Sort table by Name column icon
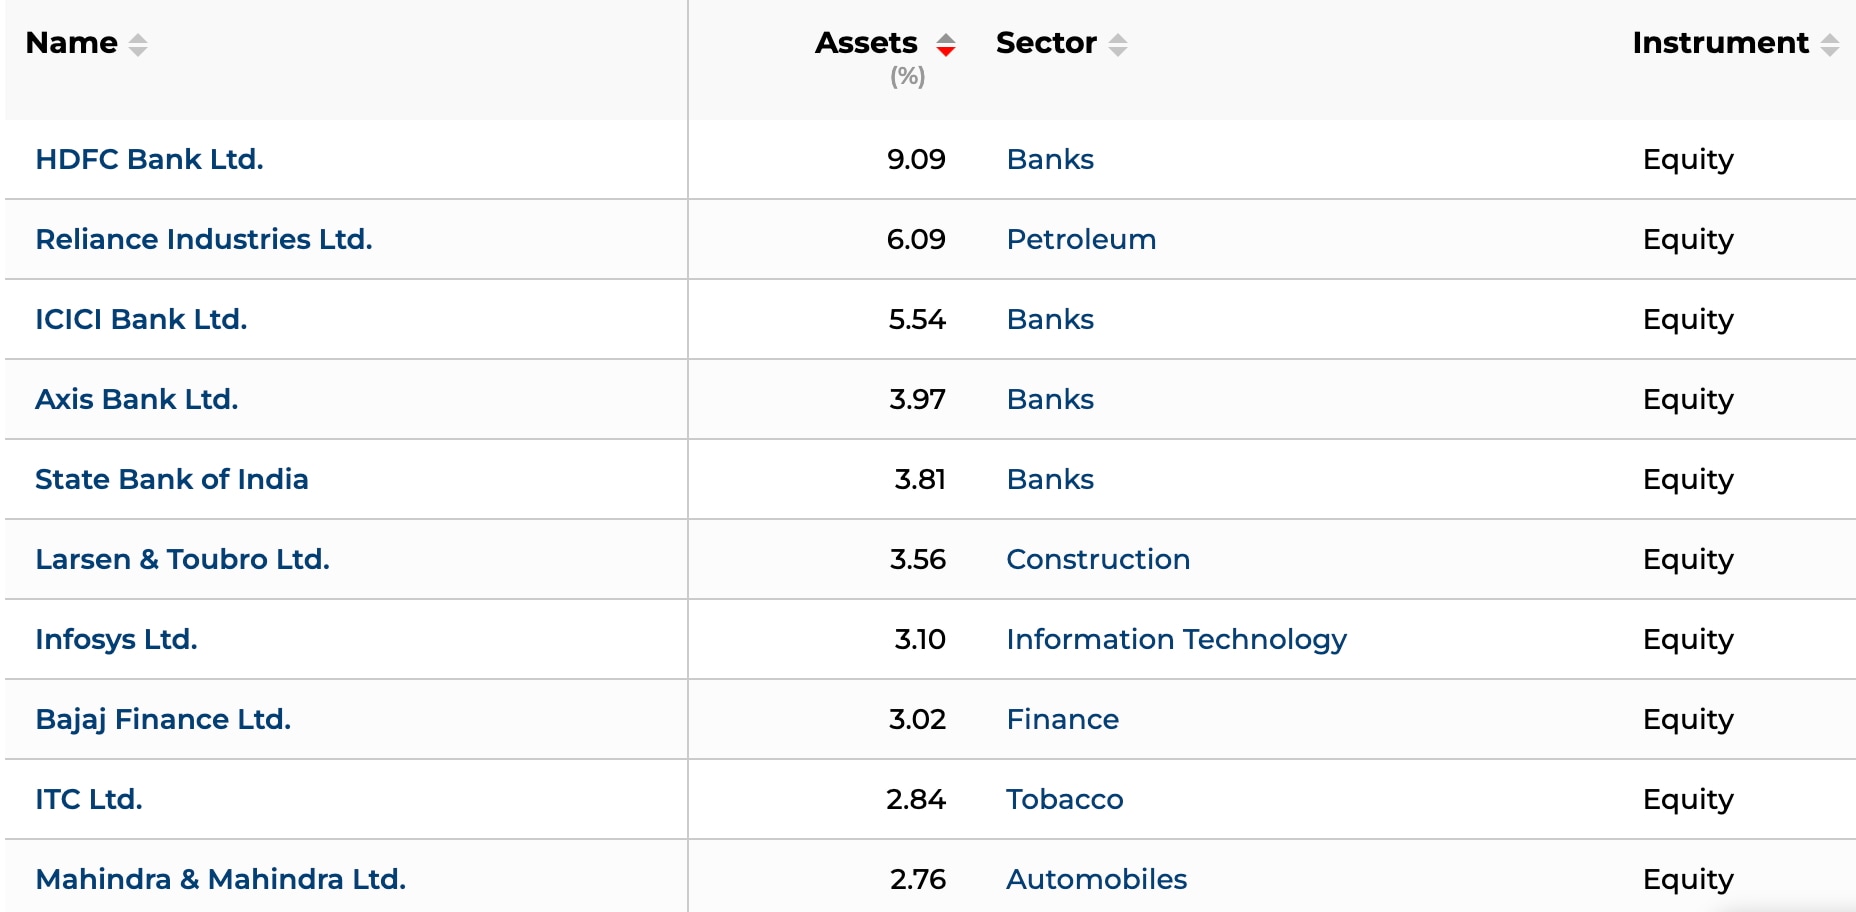The width and height of the screenshot is (1856, 912). [x=138, y=45]
